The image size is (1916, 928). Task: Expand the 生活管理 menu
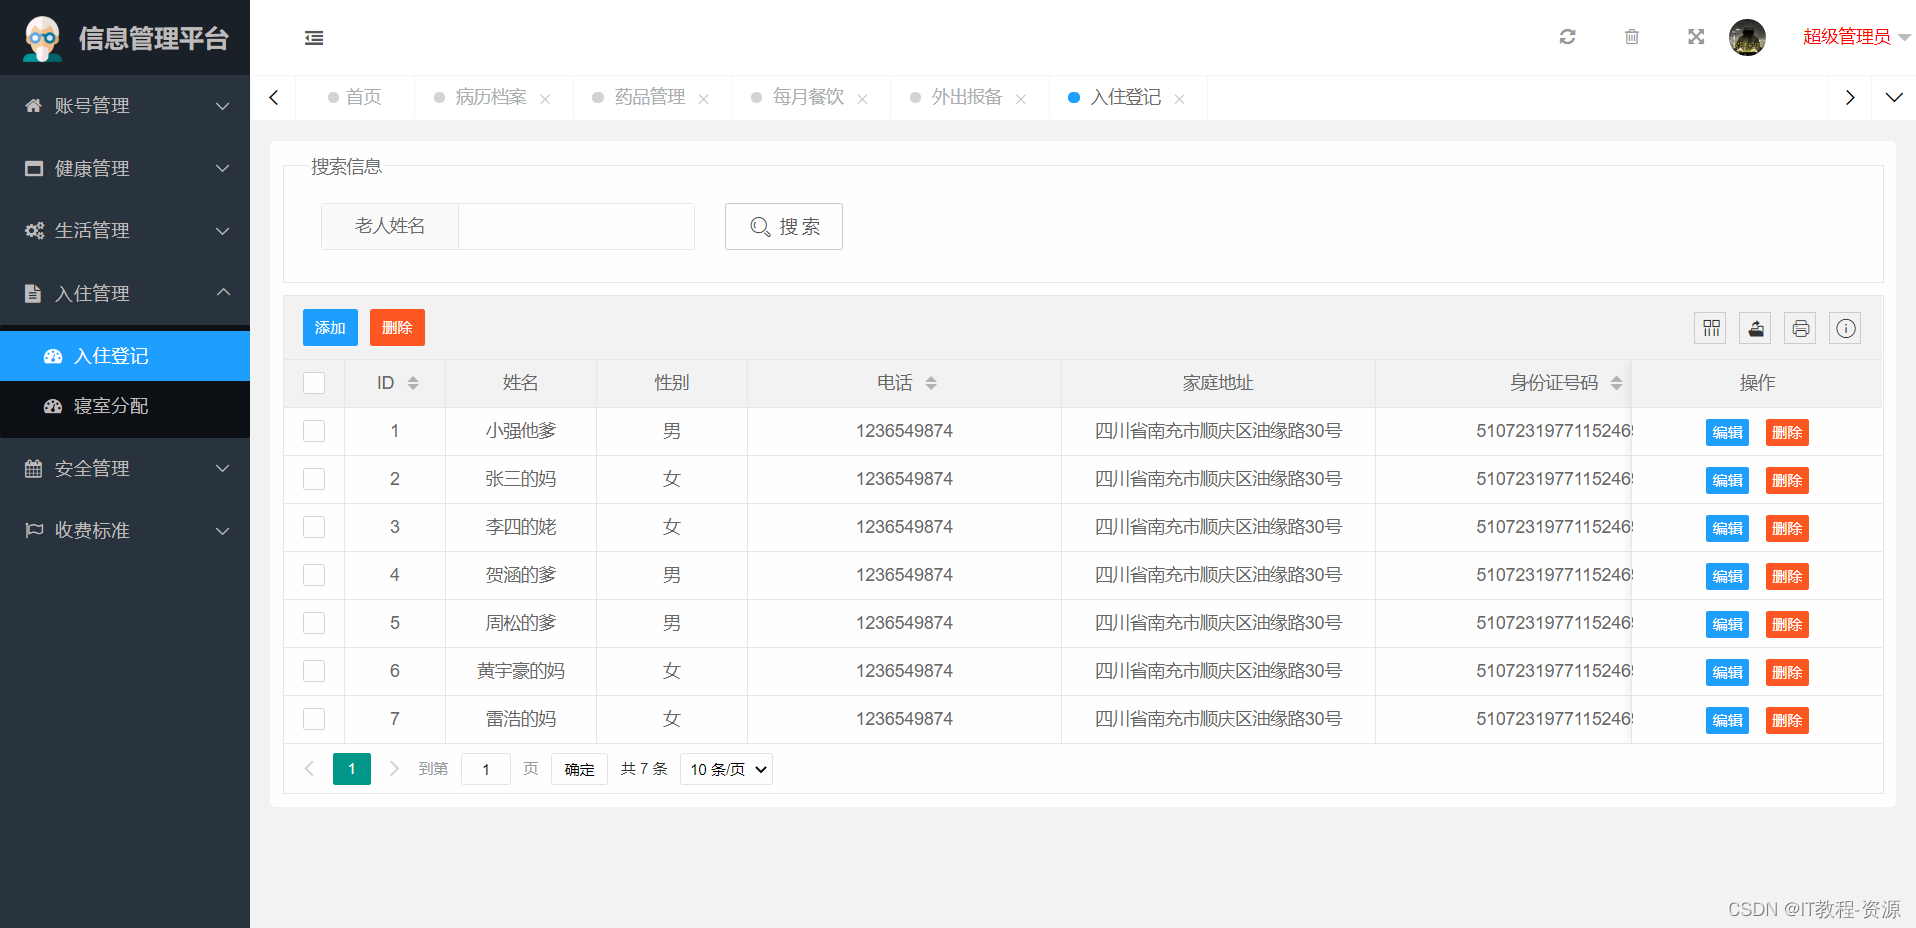[125, 230]
